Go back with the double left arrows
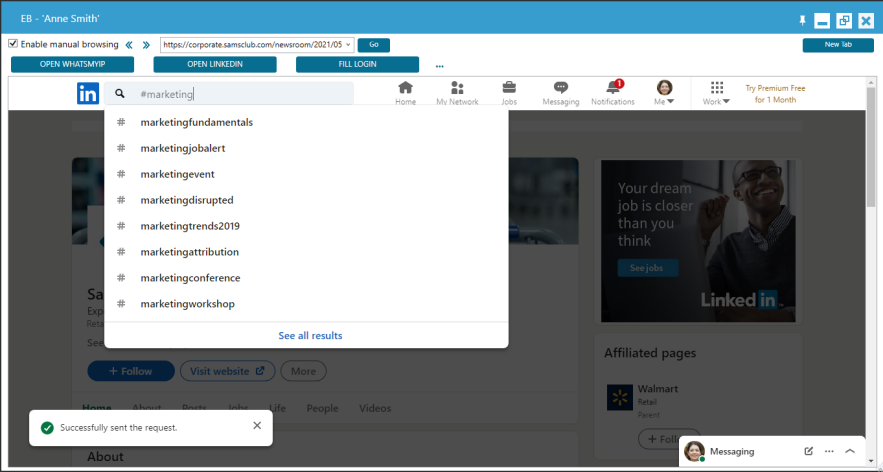Image resolution: width=883 pixels, height=472 pixels. [129, 45]
